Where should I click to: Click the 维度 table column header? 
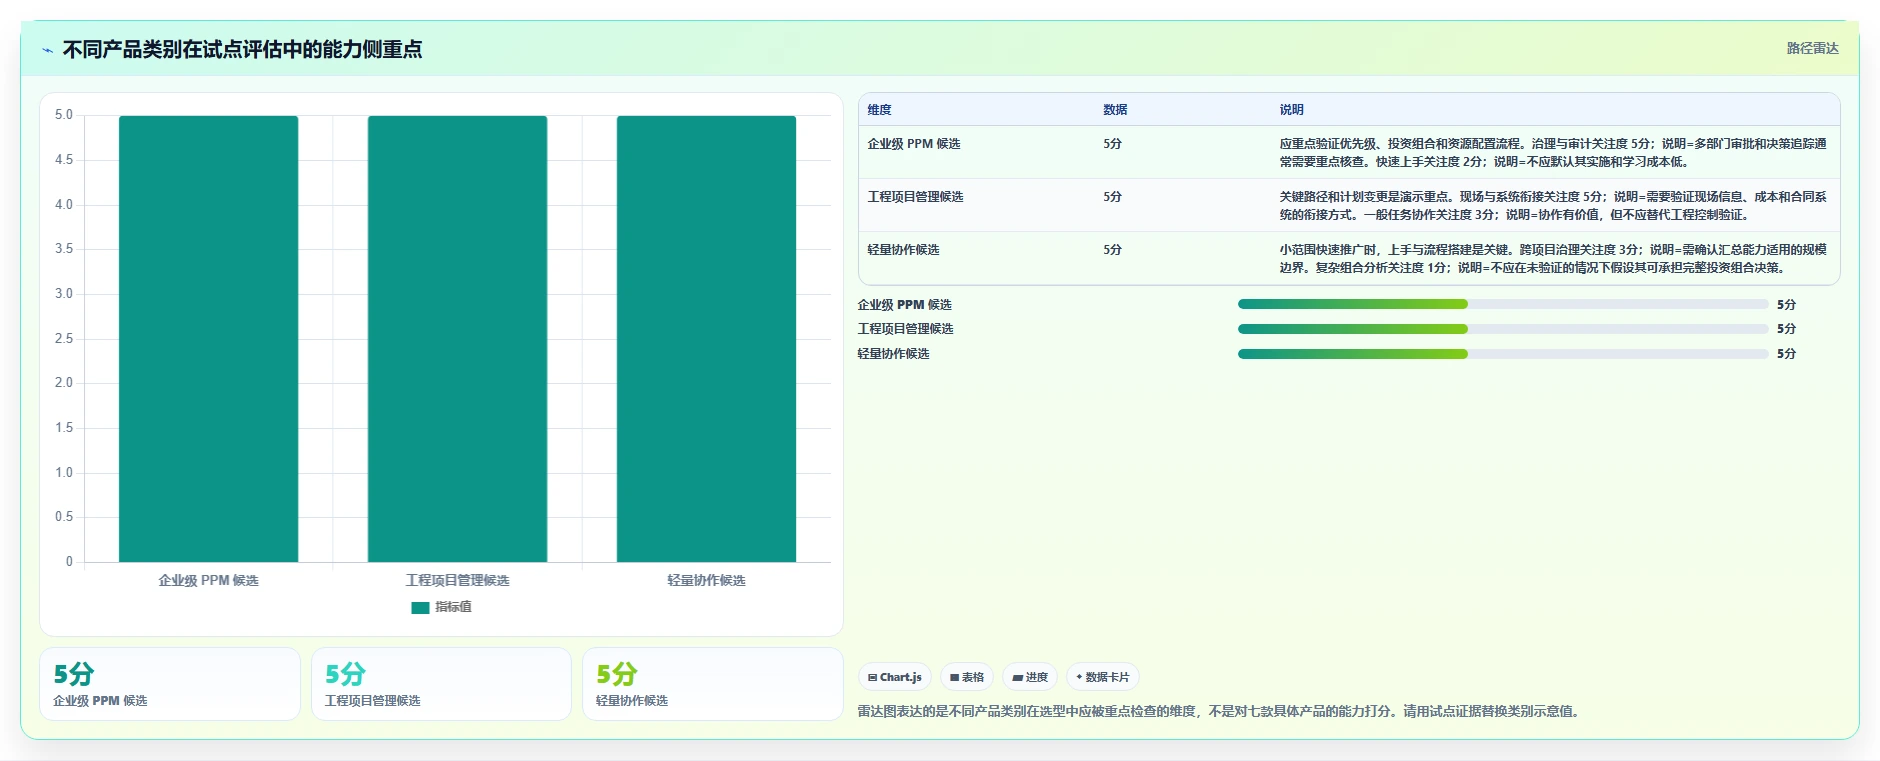879,110
